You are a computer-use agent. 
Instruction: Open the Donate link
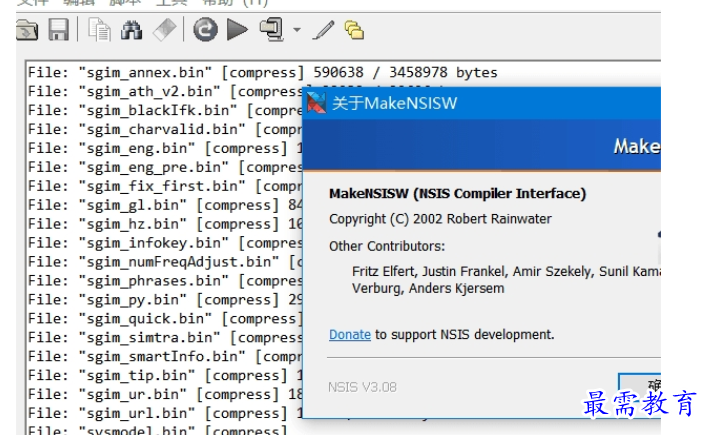(350, 335)
